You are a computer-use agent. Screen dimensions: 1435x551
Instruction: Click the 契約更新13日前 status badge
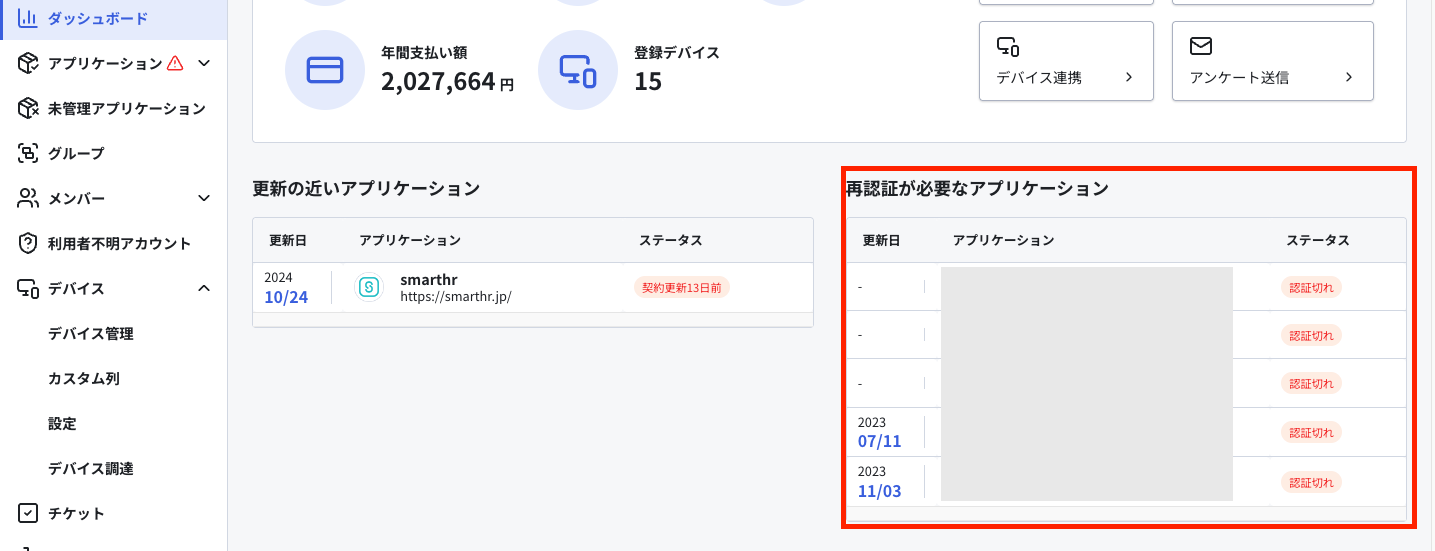pos(682,287)
